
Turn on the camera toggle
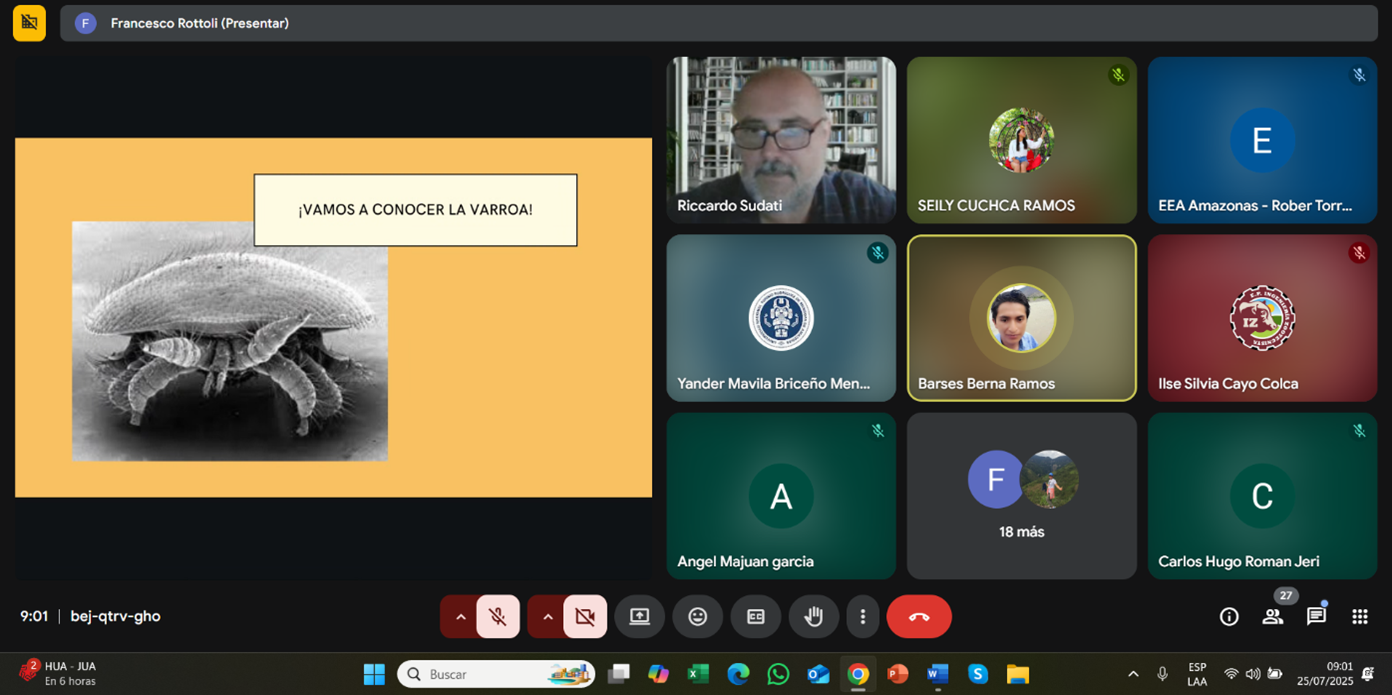tap(585, 617)
